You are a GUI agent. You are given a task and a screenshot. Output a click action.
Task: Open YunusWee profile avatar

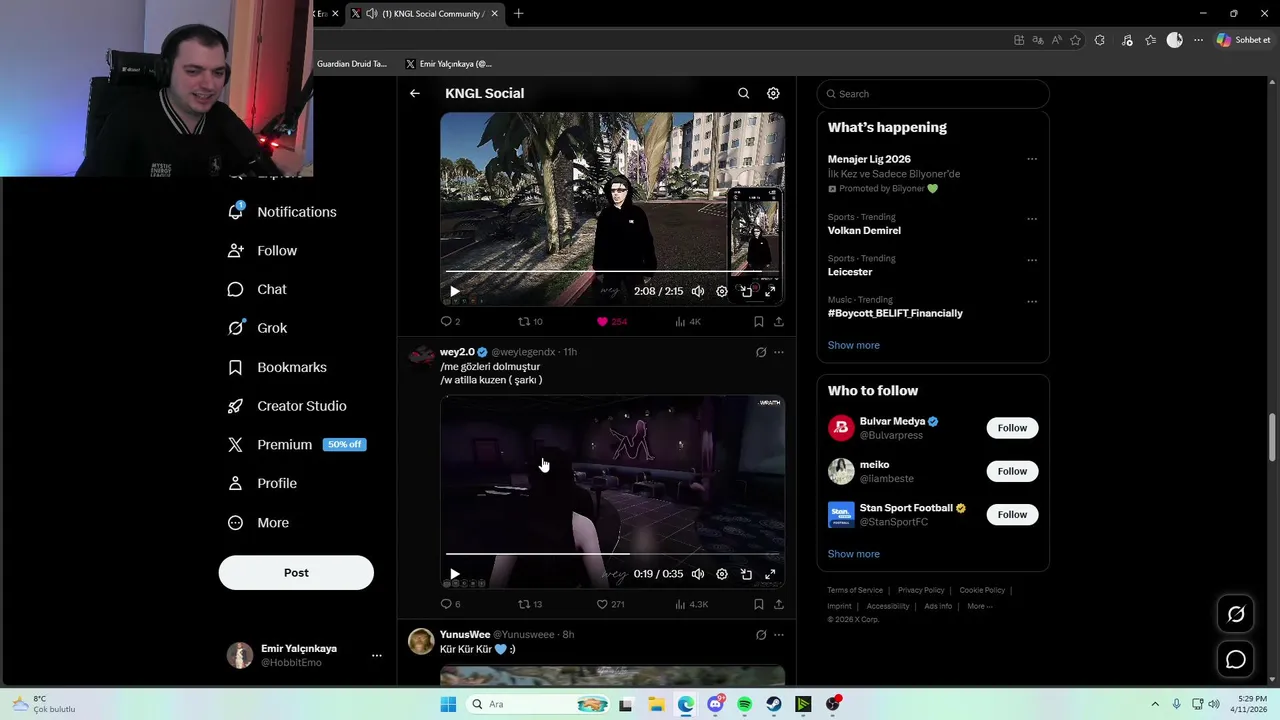pyautogui.click(x=421, y=641)
